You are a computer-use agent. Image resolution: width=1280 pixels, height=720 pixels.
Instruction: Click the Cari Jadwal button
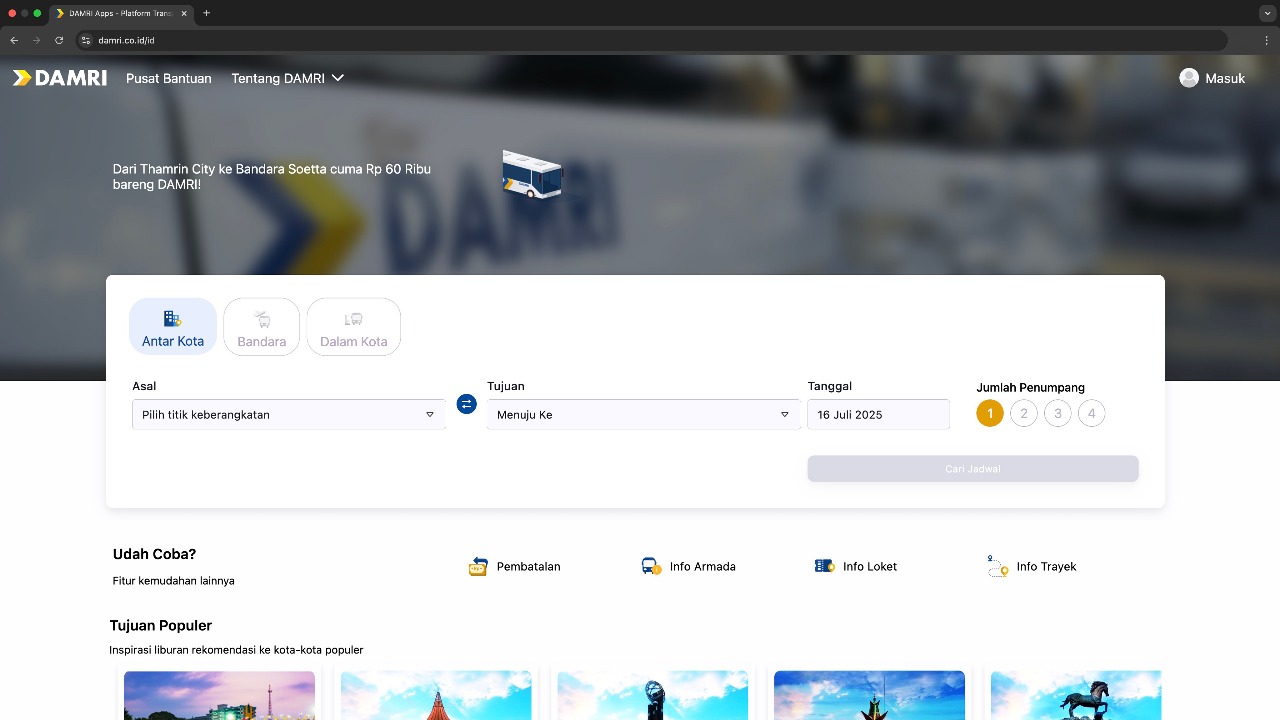[x=973, y=469]
